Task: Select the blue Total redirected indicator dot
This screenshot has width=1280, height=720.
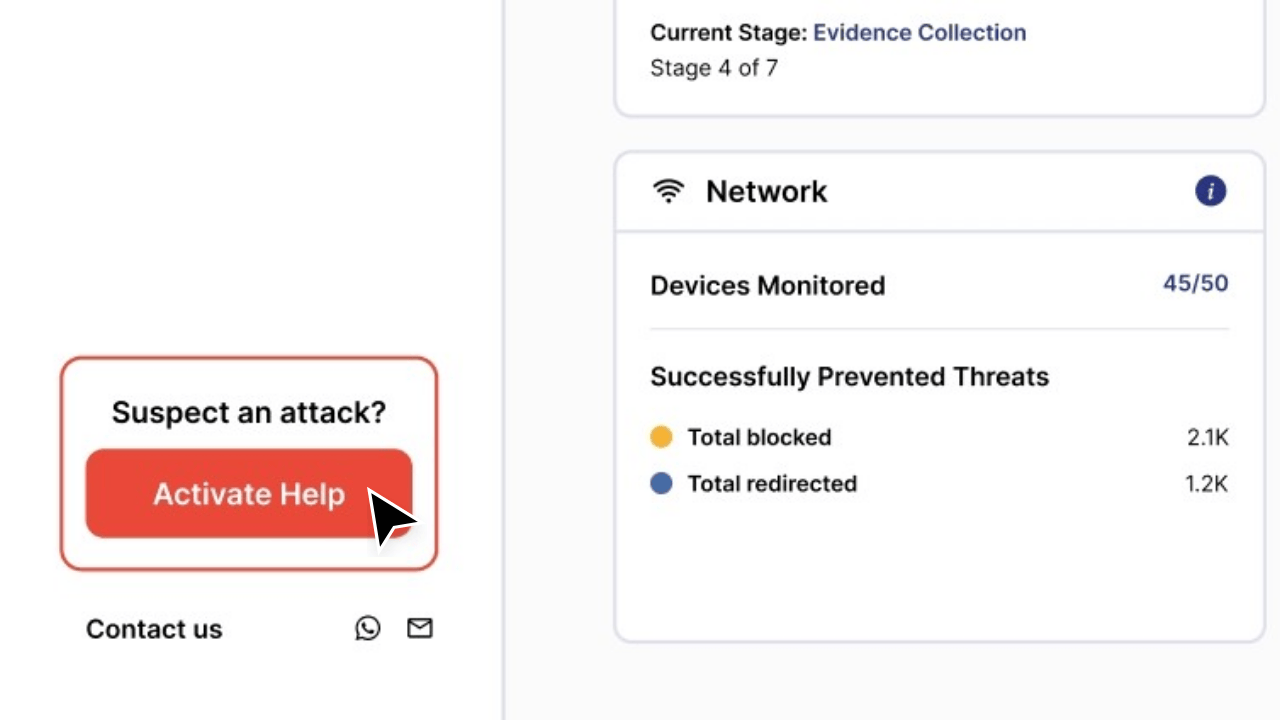Action: pyautogui.click(x=661, y=483)
